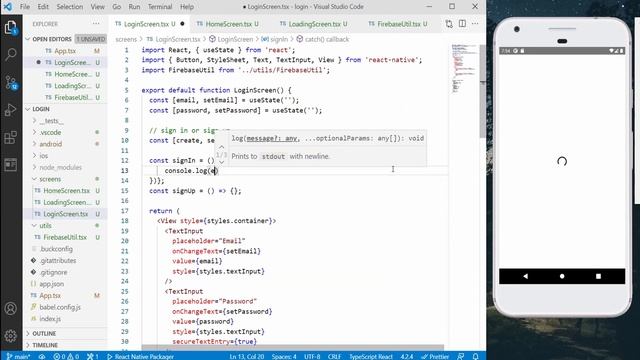Screen dimensions: 640x360
Task: Open app.json file in explorer
Action: tap(51, 284)
